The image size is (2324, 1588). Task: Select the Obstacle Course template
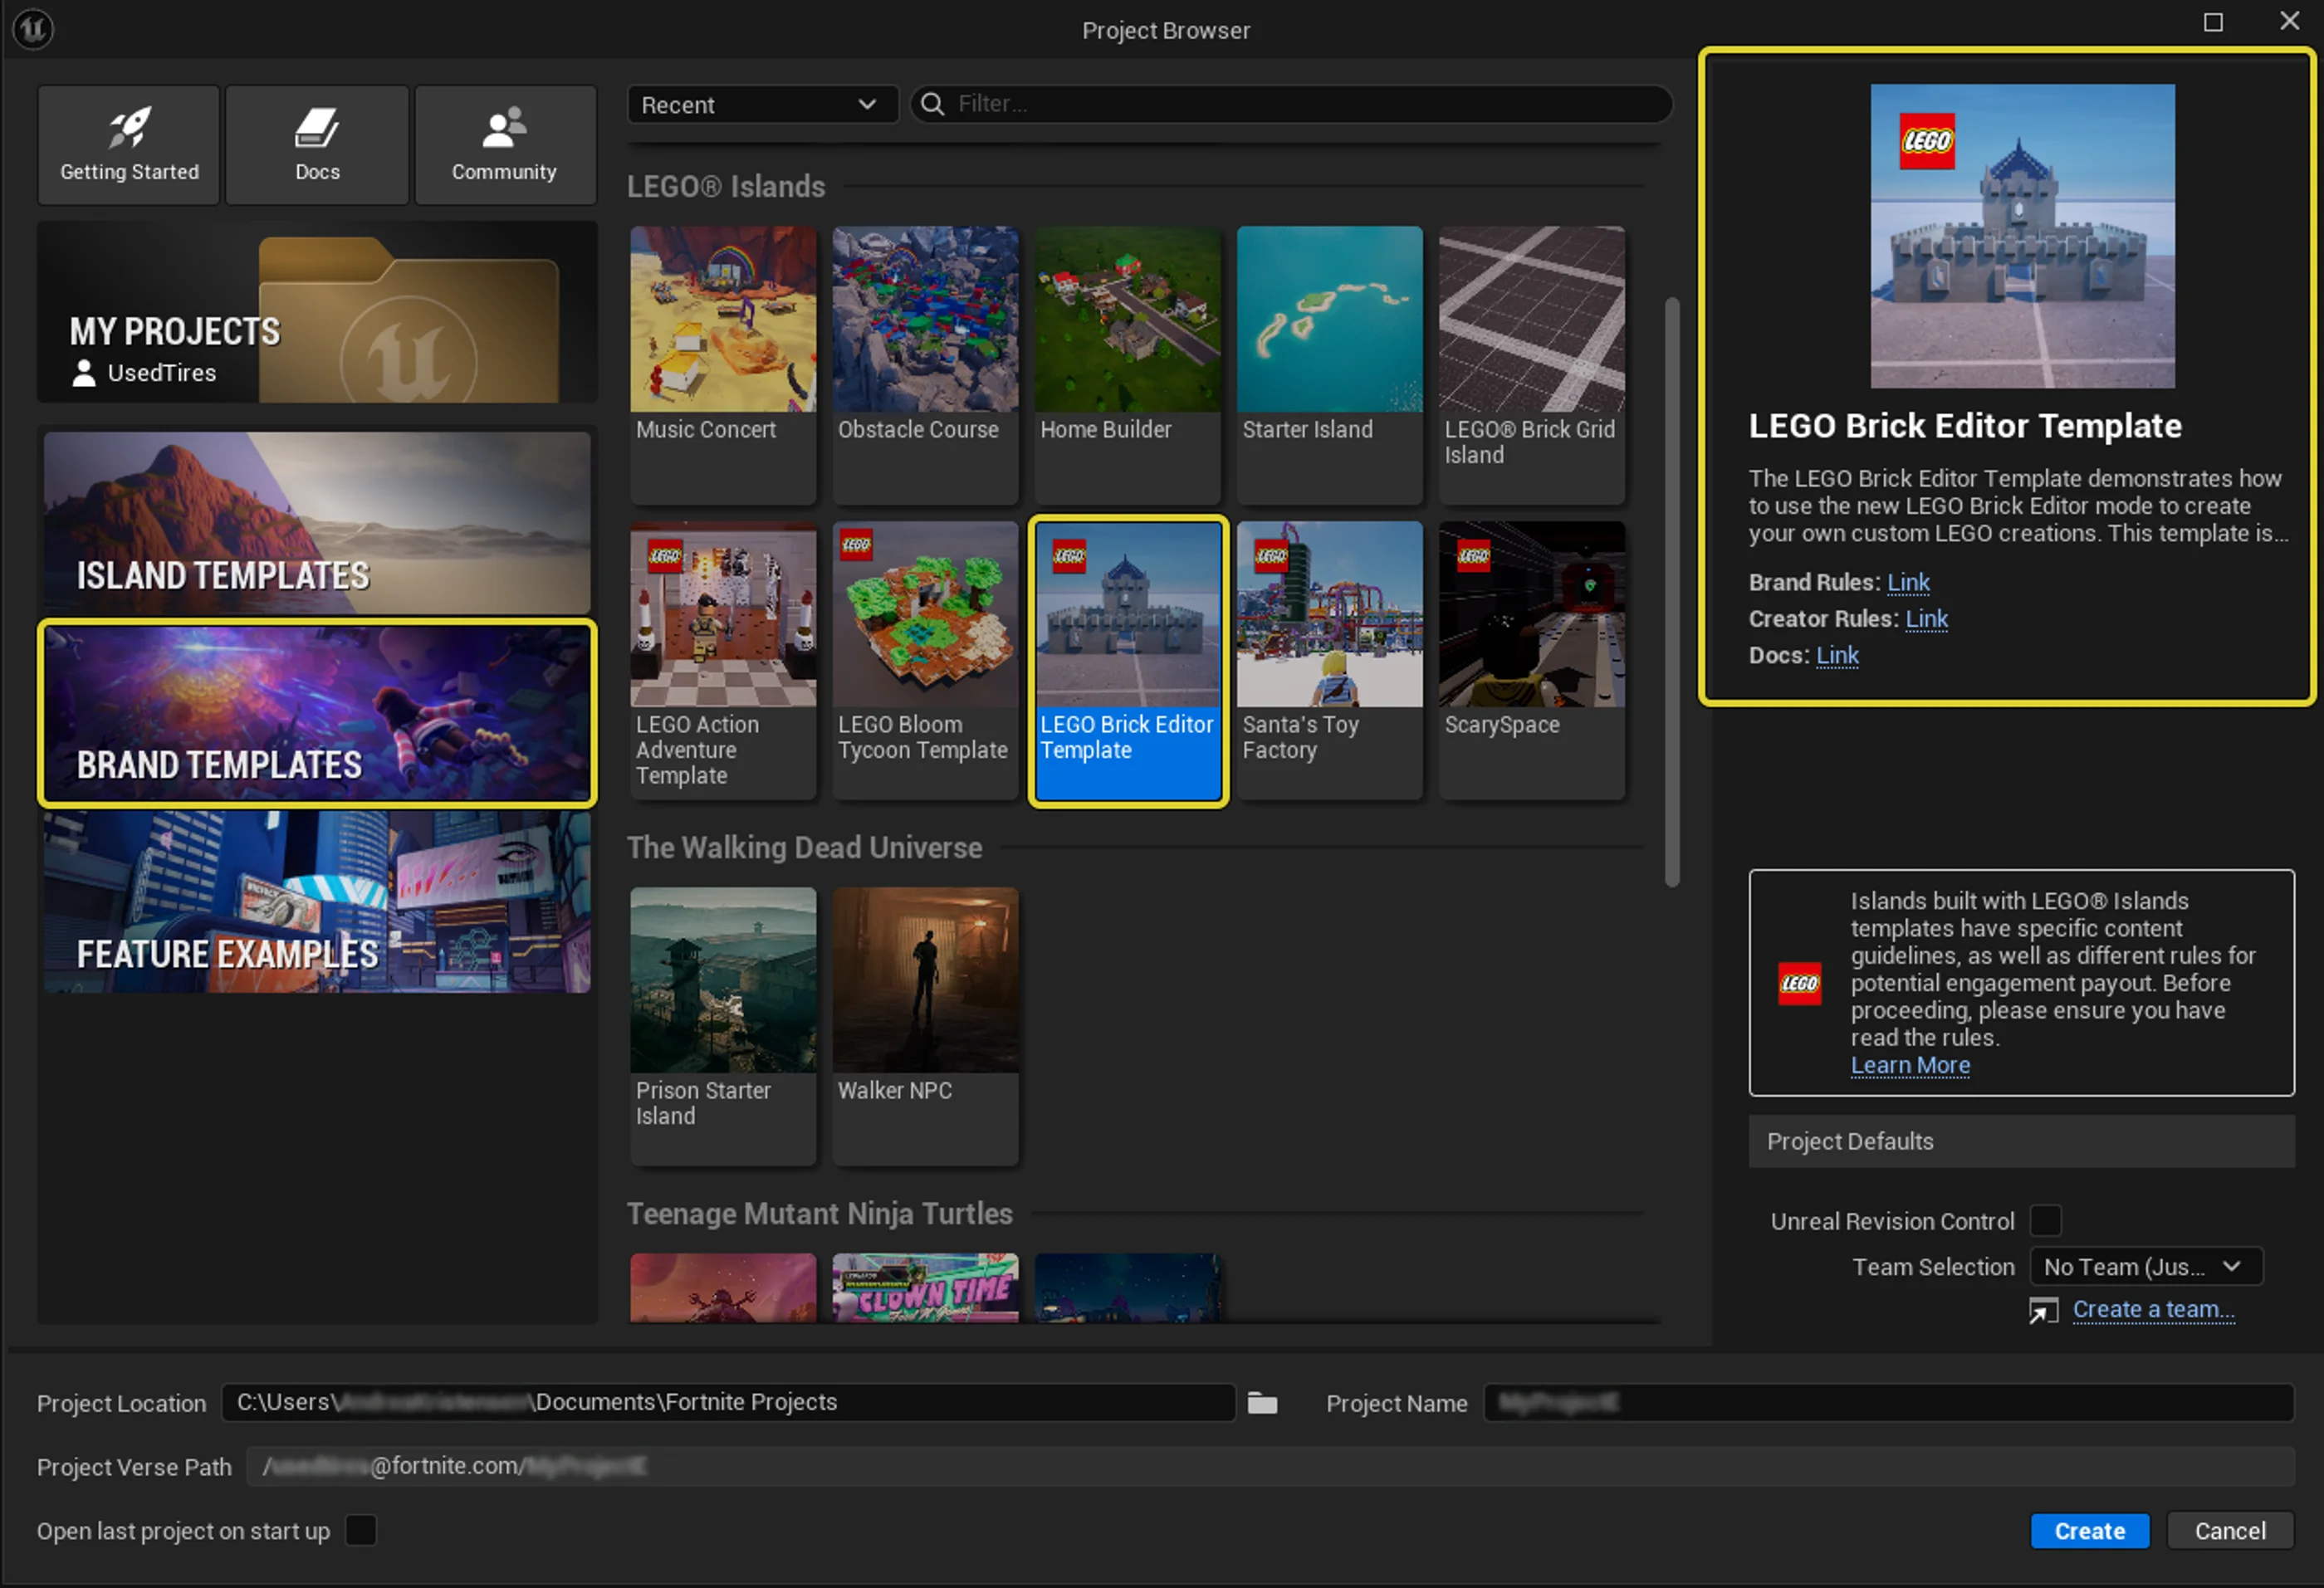[x=925, y=365]
